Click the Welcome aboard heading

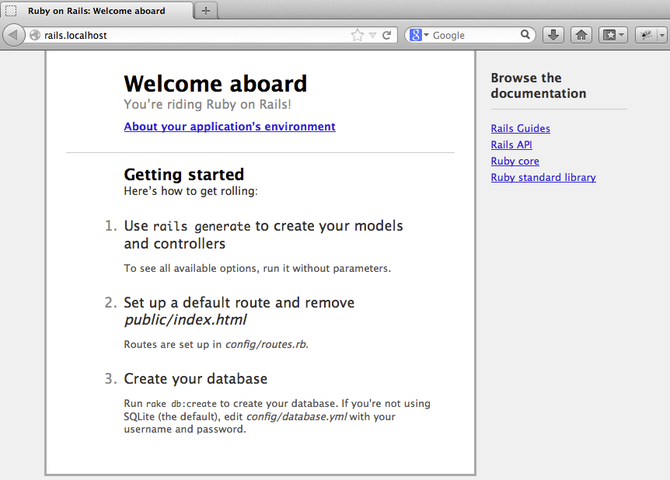click(x=215, y=83)
